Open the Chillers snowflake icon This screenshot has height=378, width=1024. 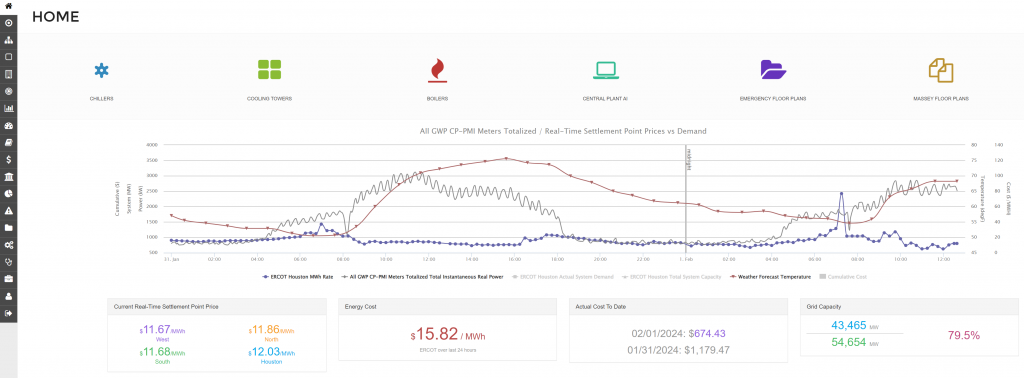(x=101, y=71)
